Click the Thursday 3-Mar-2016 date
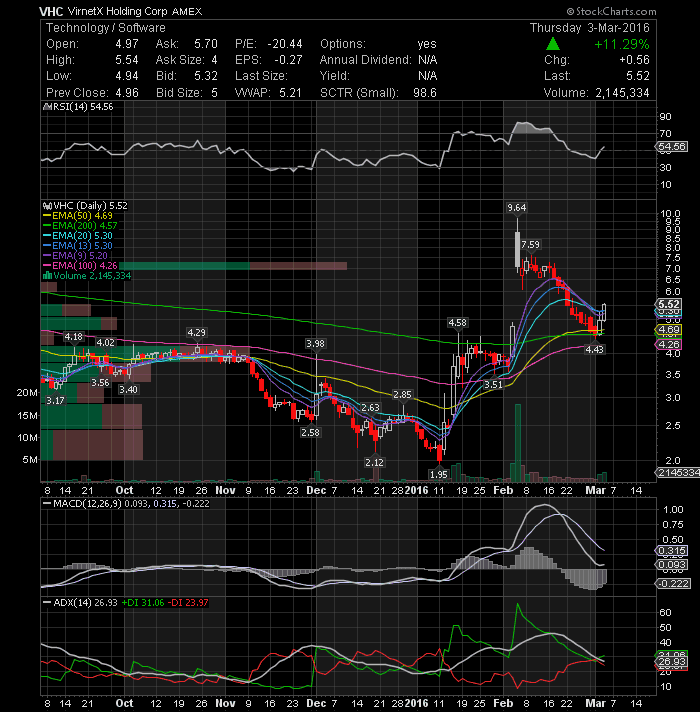 click(x=590, y=28)
